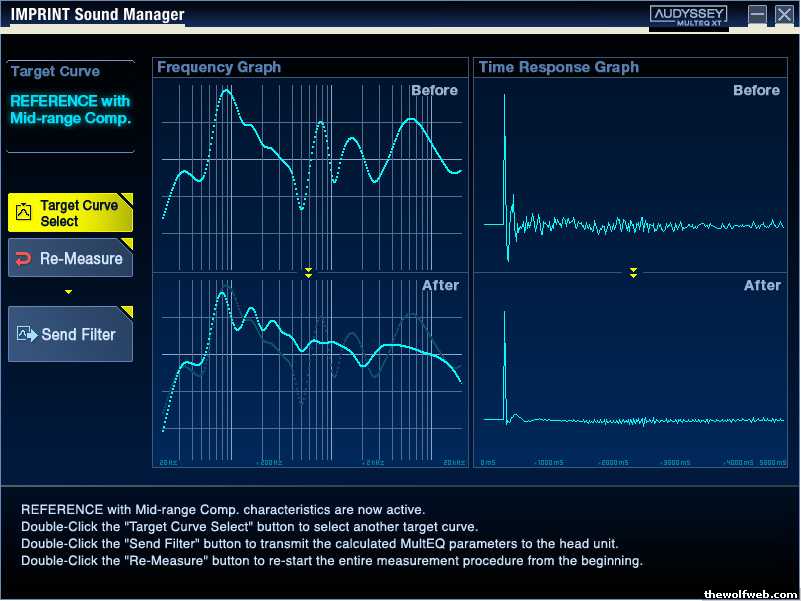Click the Audyssey MultEQ XT logo
This screenshot has width=801, height=601.
[x=689, y=16]
